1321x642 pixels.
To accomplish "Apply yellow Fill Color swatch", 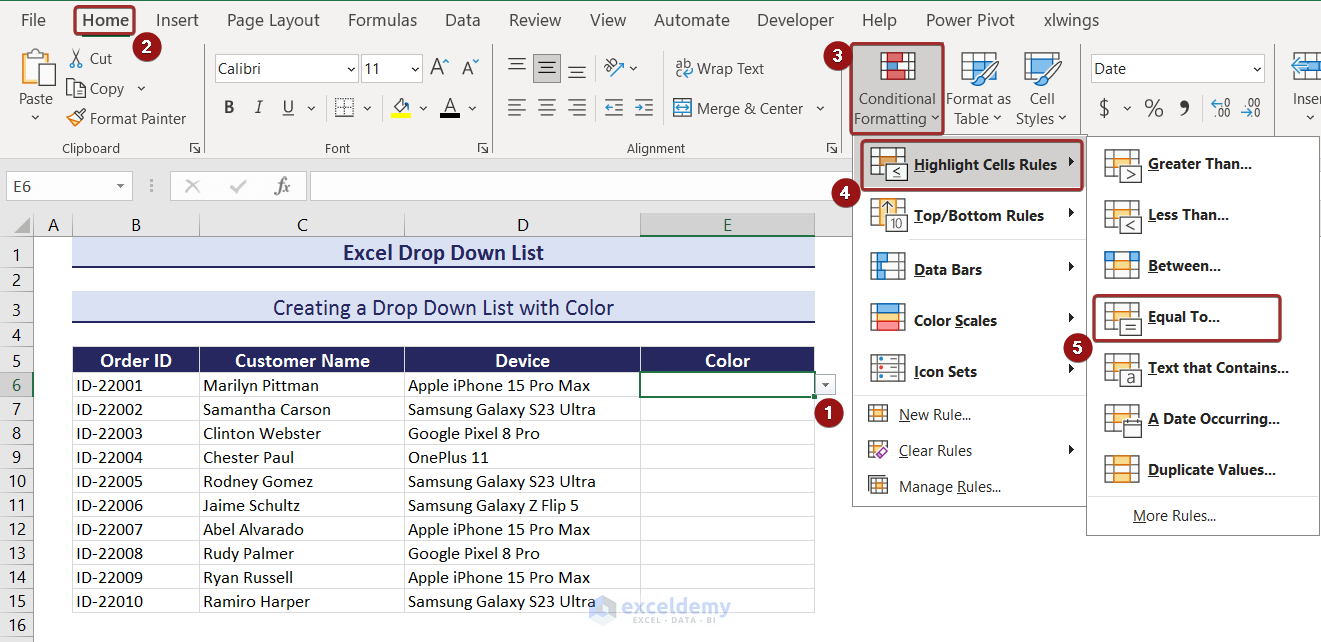I will click(x=401, y=108).
